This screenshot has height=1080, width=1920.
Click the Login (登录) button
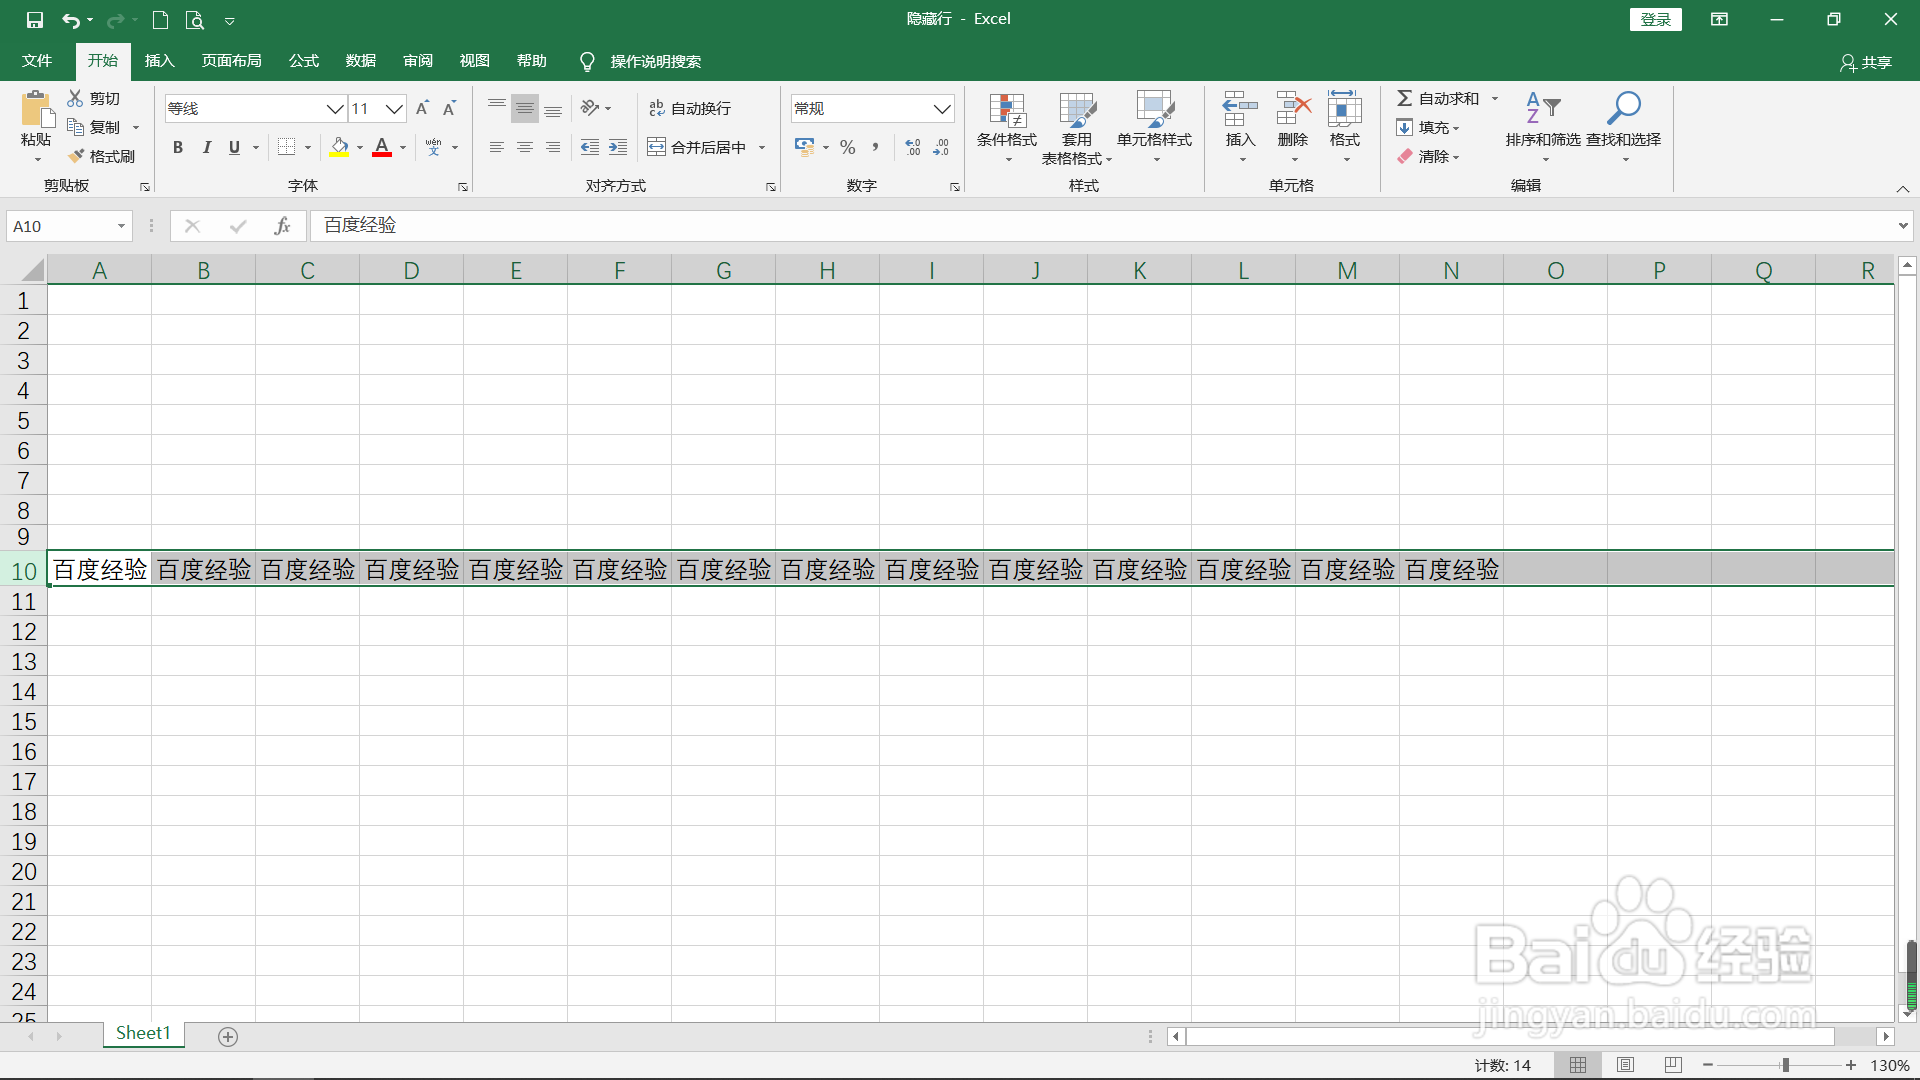tap(1656, 19)
